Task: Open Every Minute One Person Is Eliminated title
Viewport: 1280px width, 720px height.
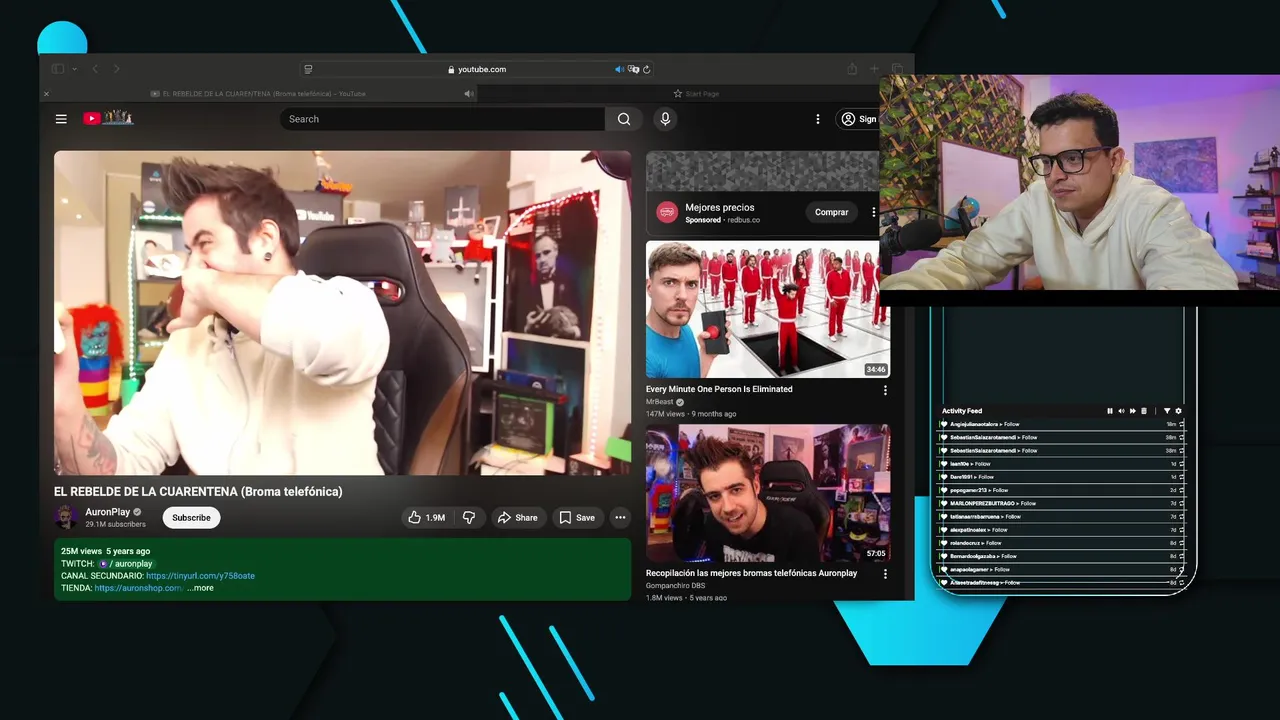Action: tap(719, 389)
